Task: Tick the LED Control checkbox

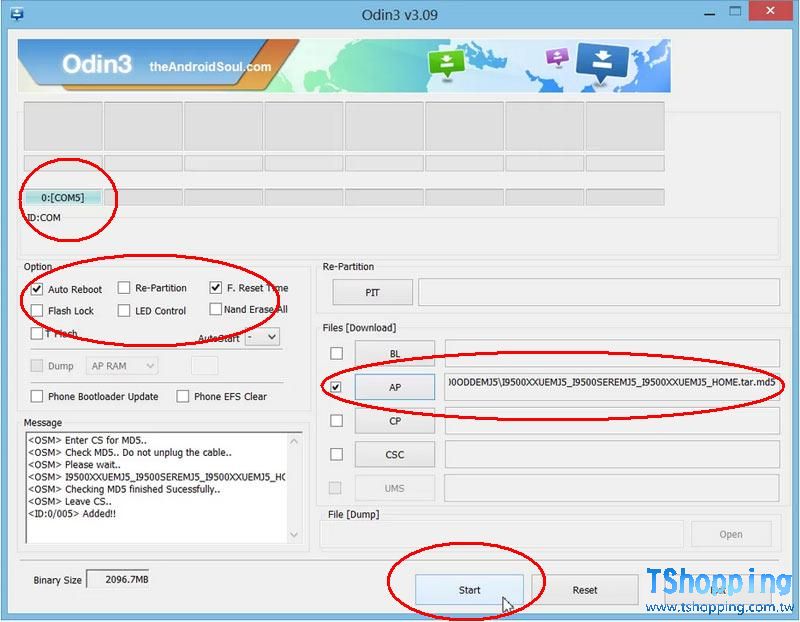Action: coord(123,310)
